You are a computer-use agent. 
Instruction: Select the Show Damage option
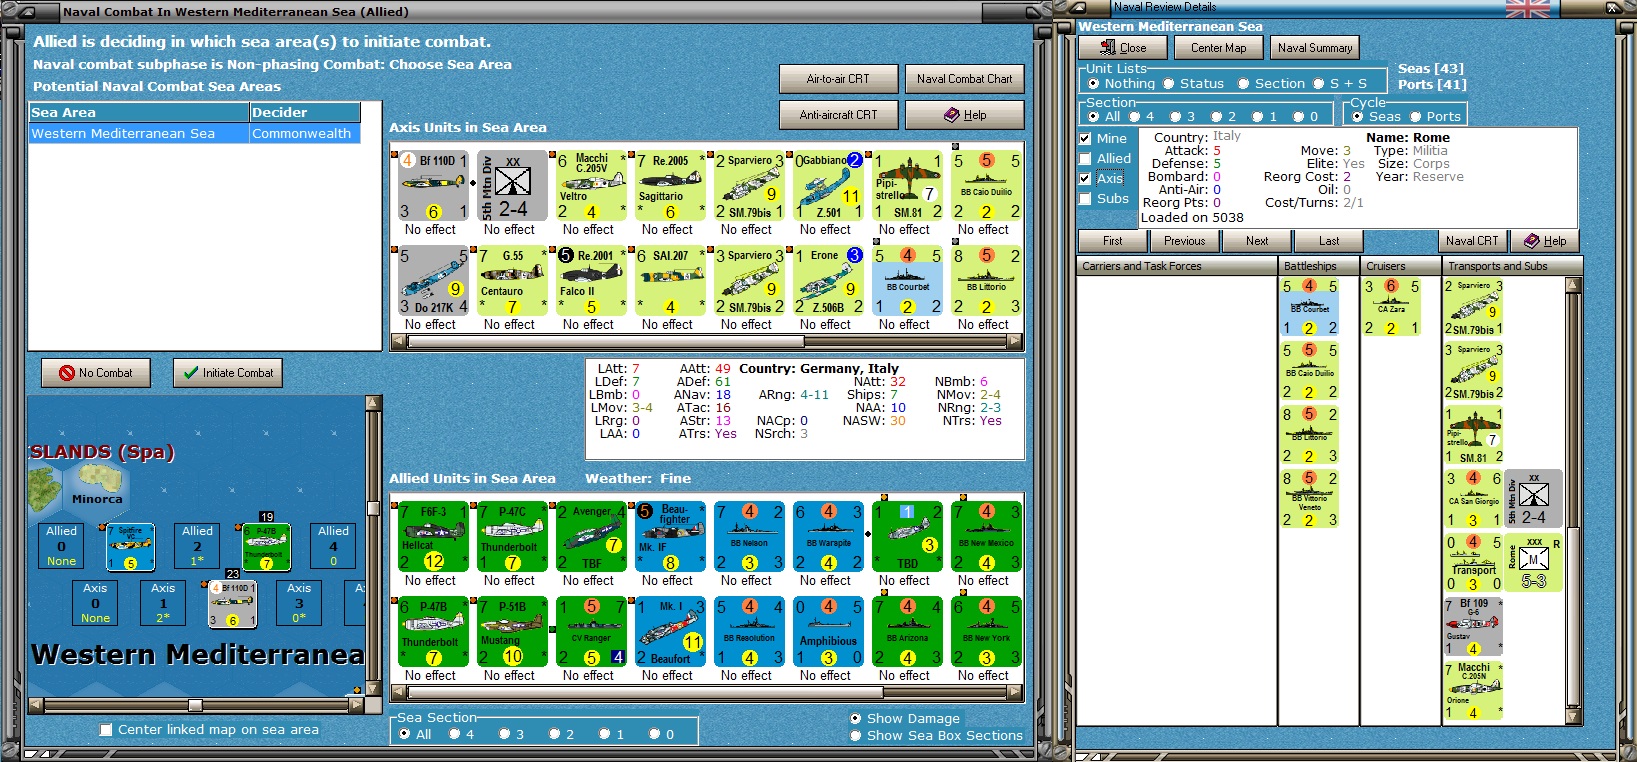click(856, 719)
